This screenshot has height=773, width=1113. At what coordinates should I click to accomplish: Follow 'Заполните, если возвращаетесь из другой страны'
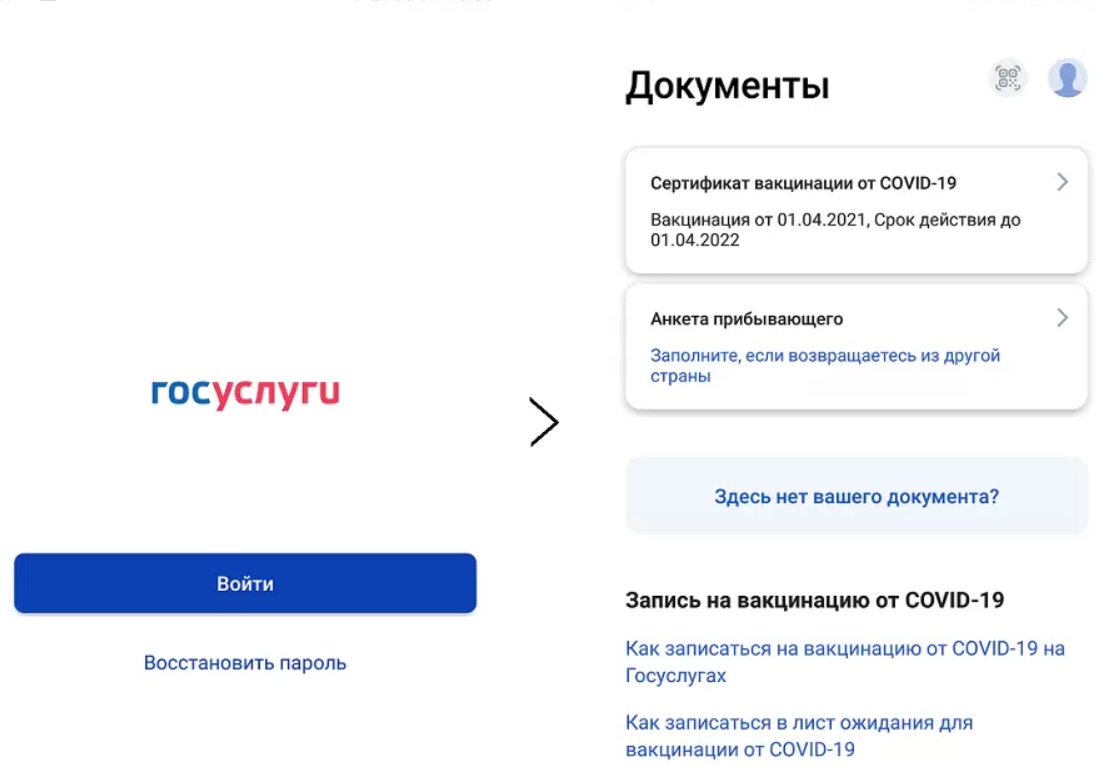pyautogui.click(x=825, y=366)
